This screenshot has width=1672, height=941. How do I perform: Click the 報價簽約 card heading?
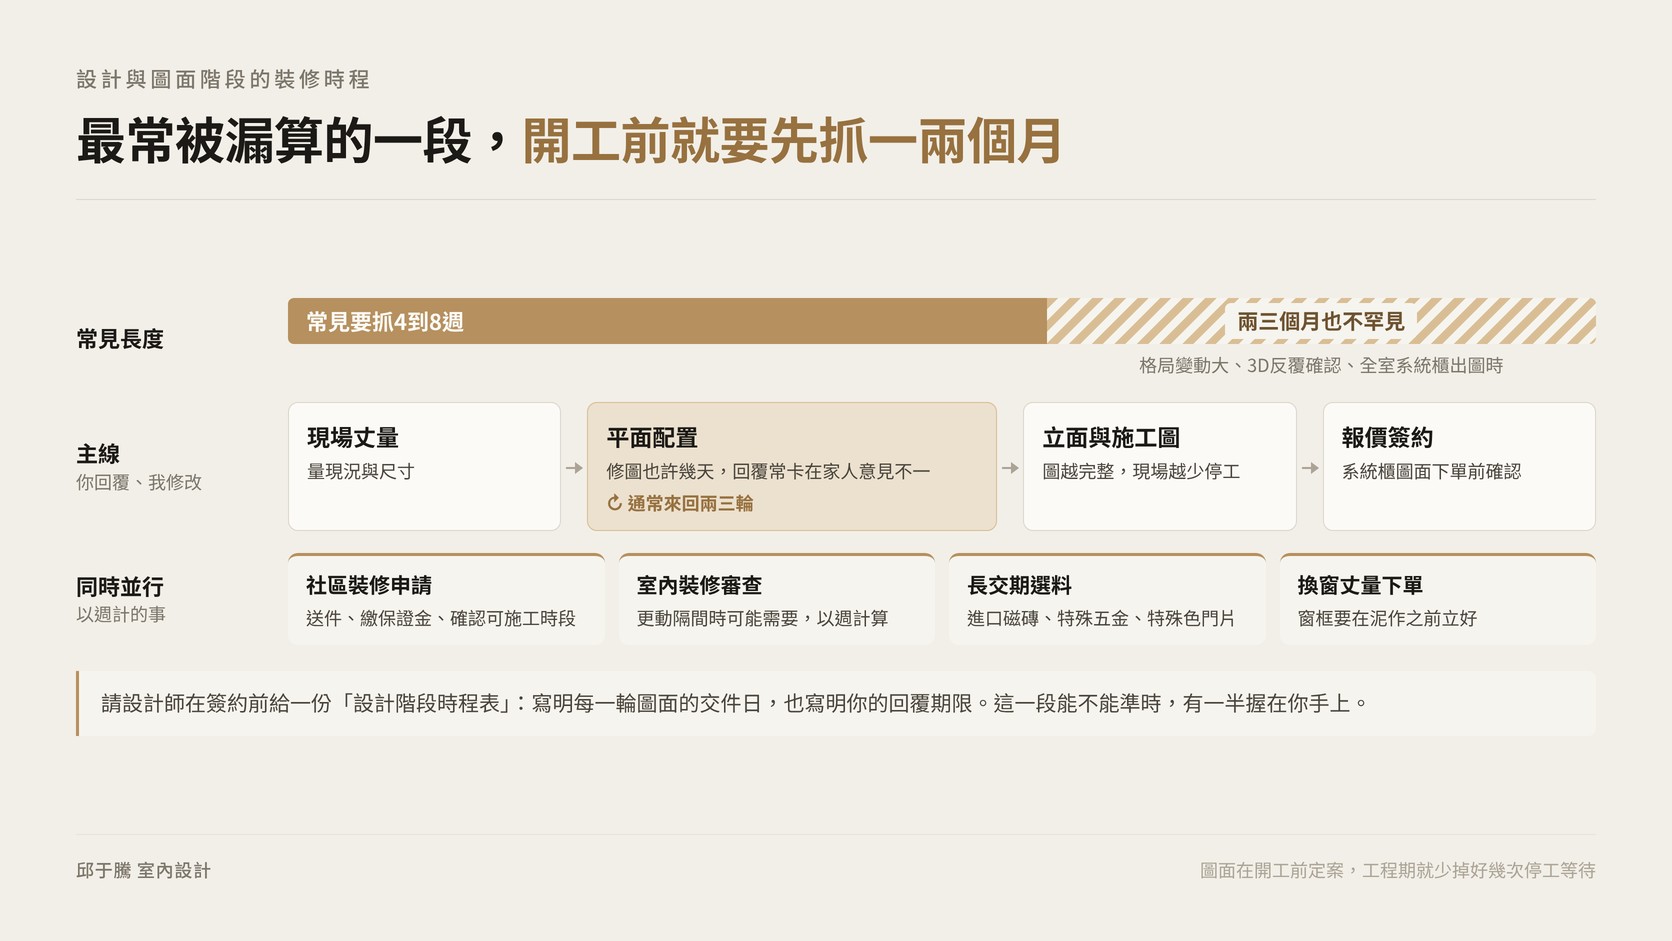click(1387, 438)
